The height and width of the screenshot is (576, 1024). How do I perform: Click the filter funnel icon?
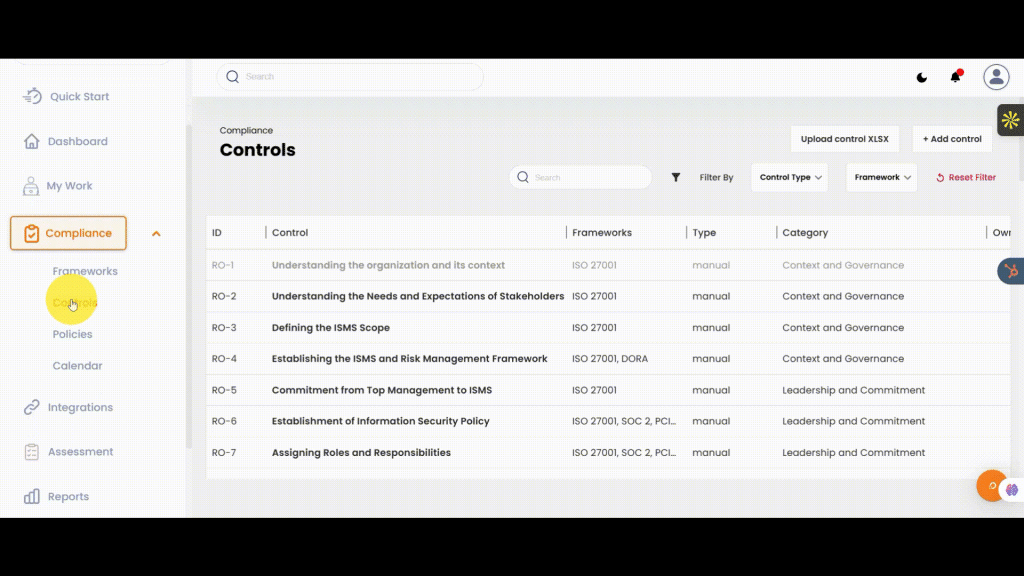[676, 177]
